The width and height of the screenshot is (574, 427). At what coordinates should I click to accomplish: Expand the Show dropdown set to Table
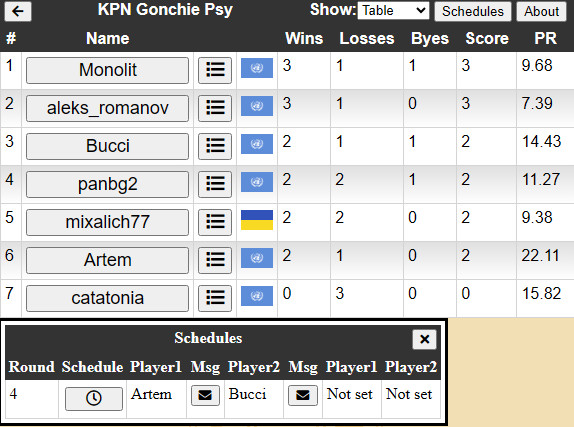(x=393, y=11)
